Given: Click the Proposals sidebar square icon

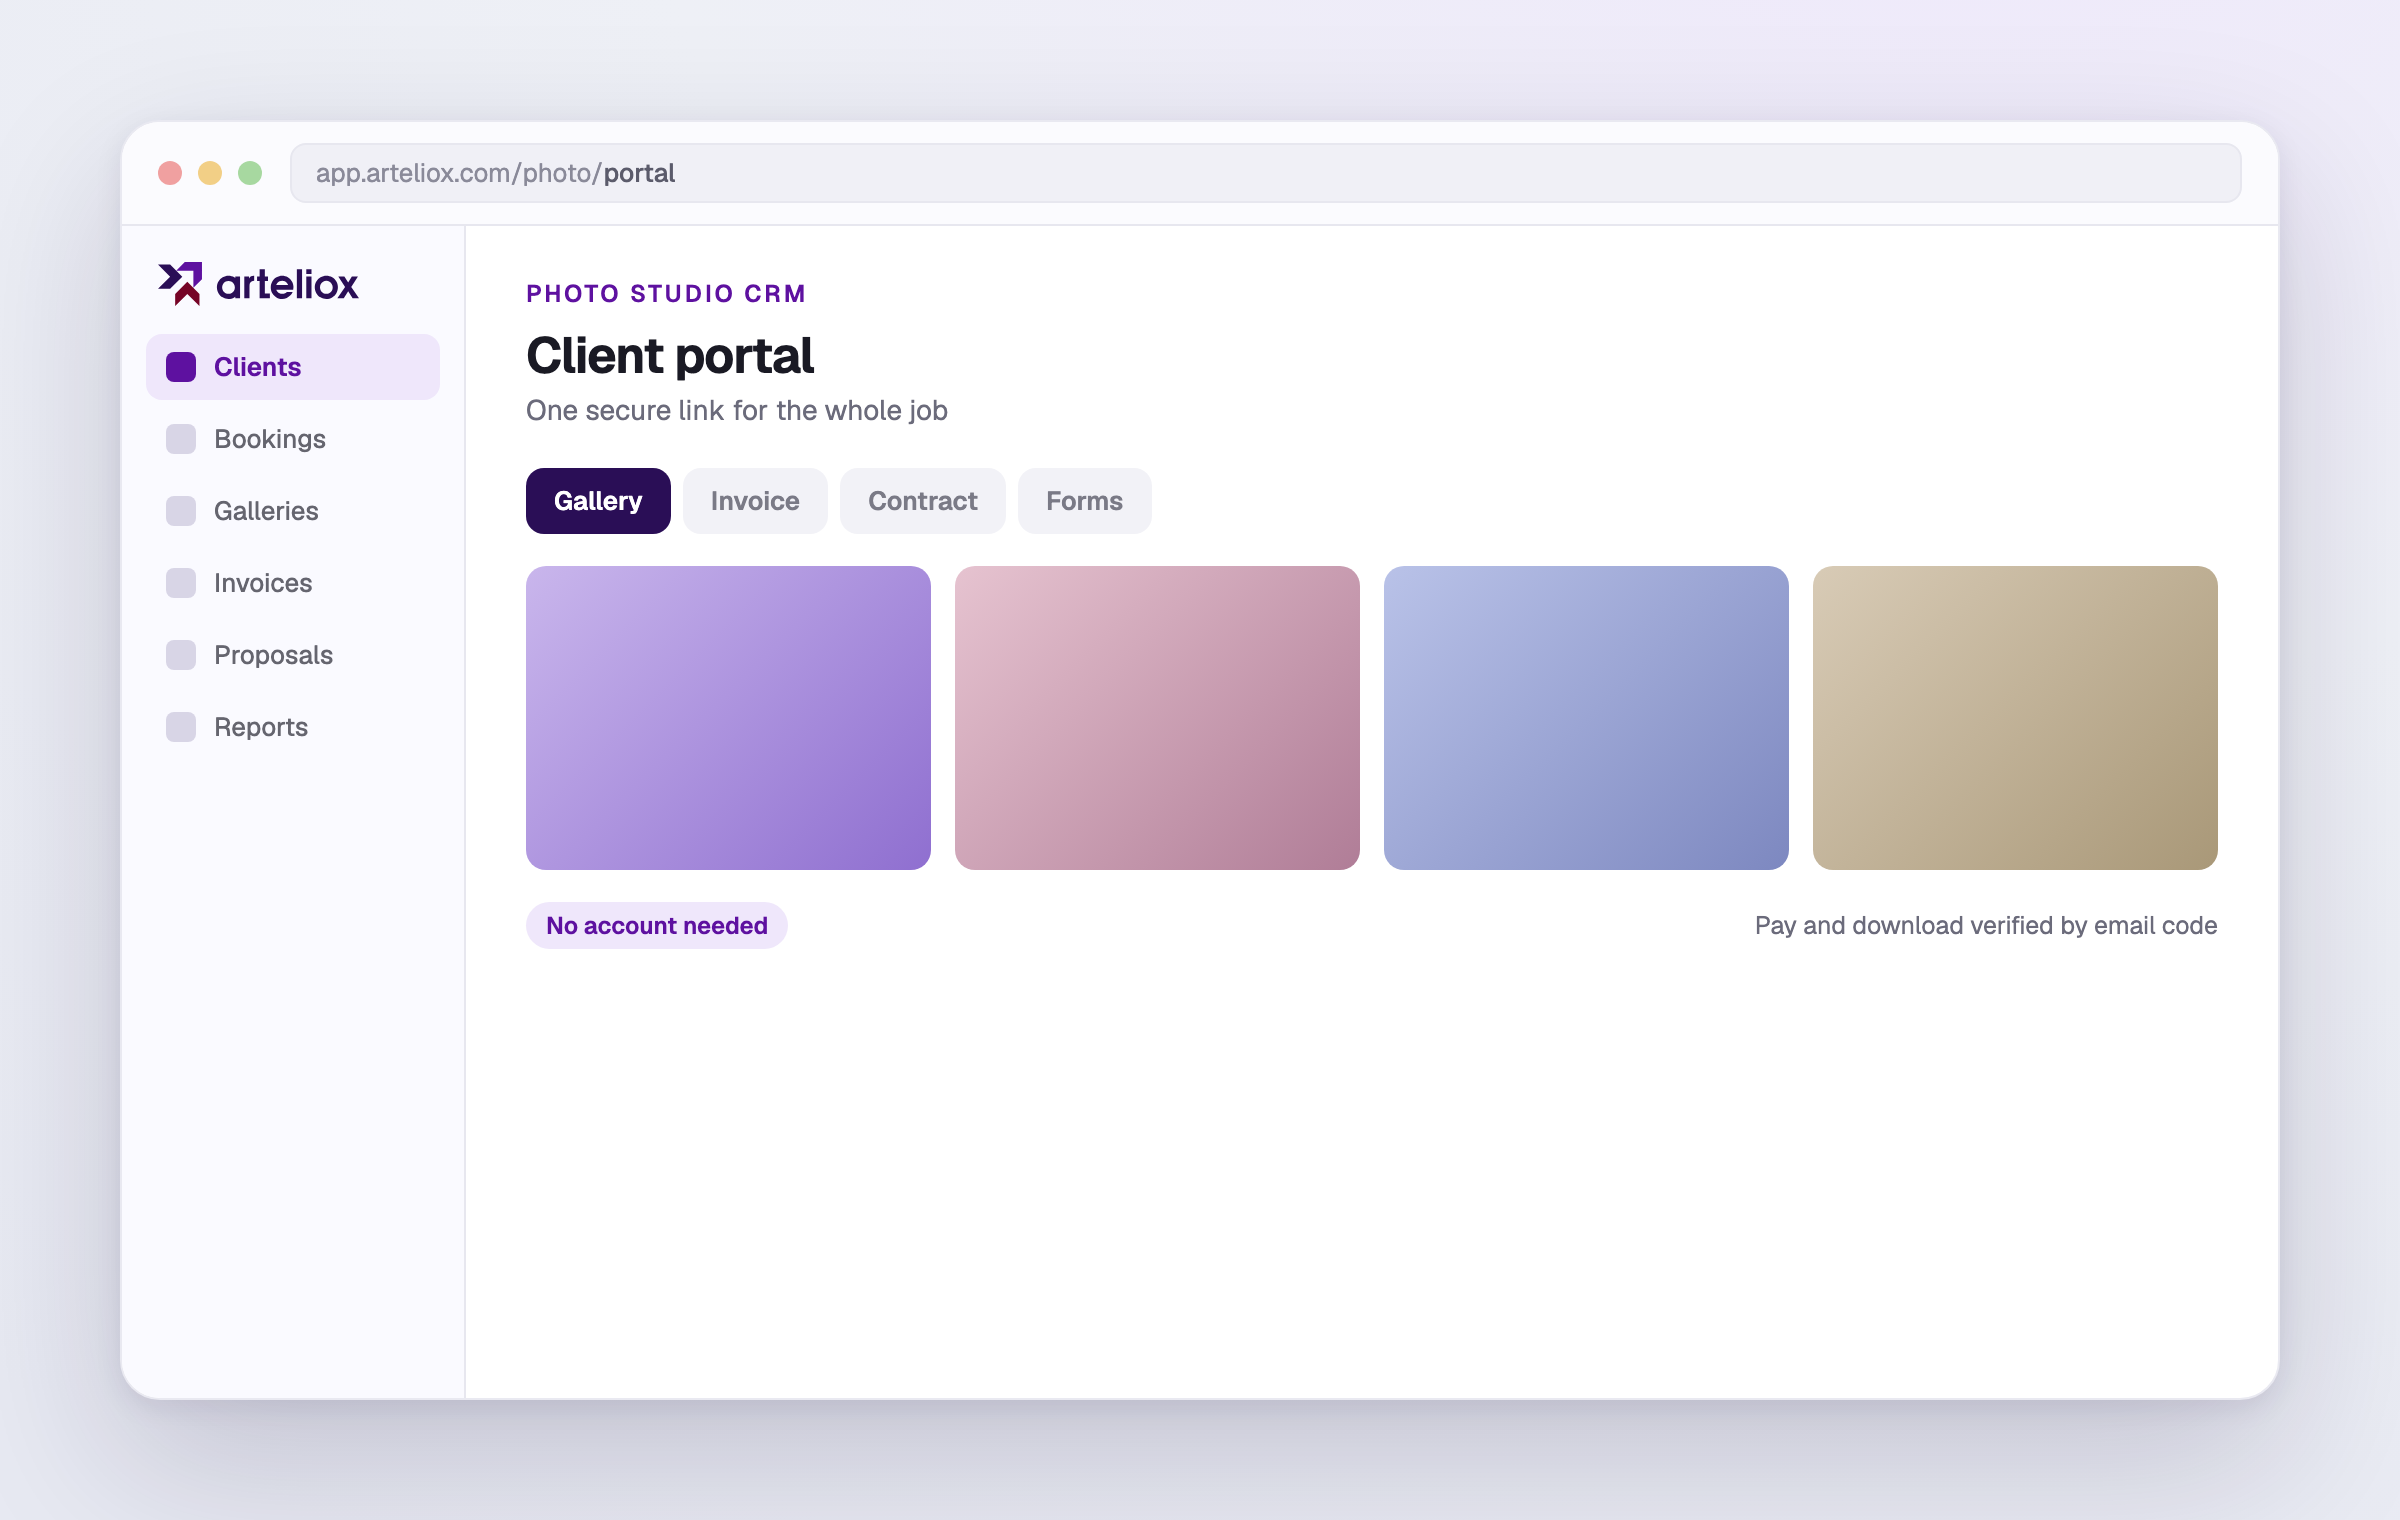Looking at the screenshot, I should [x=181, y=655].
